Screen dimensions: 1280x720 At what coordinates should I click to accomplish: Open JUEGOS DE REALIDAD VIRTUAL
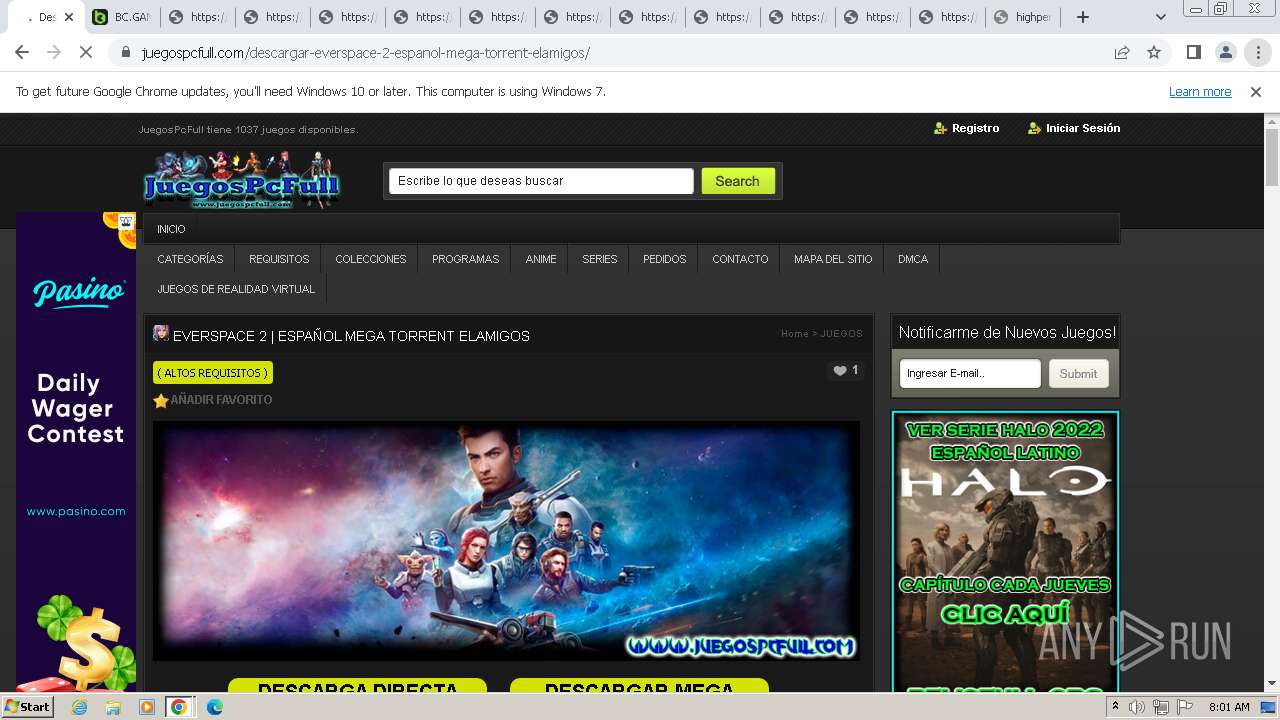[236, 289]
